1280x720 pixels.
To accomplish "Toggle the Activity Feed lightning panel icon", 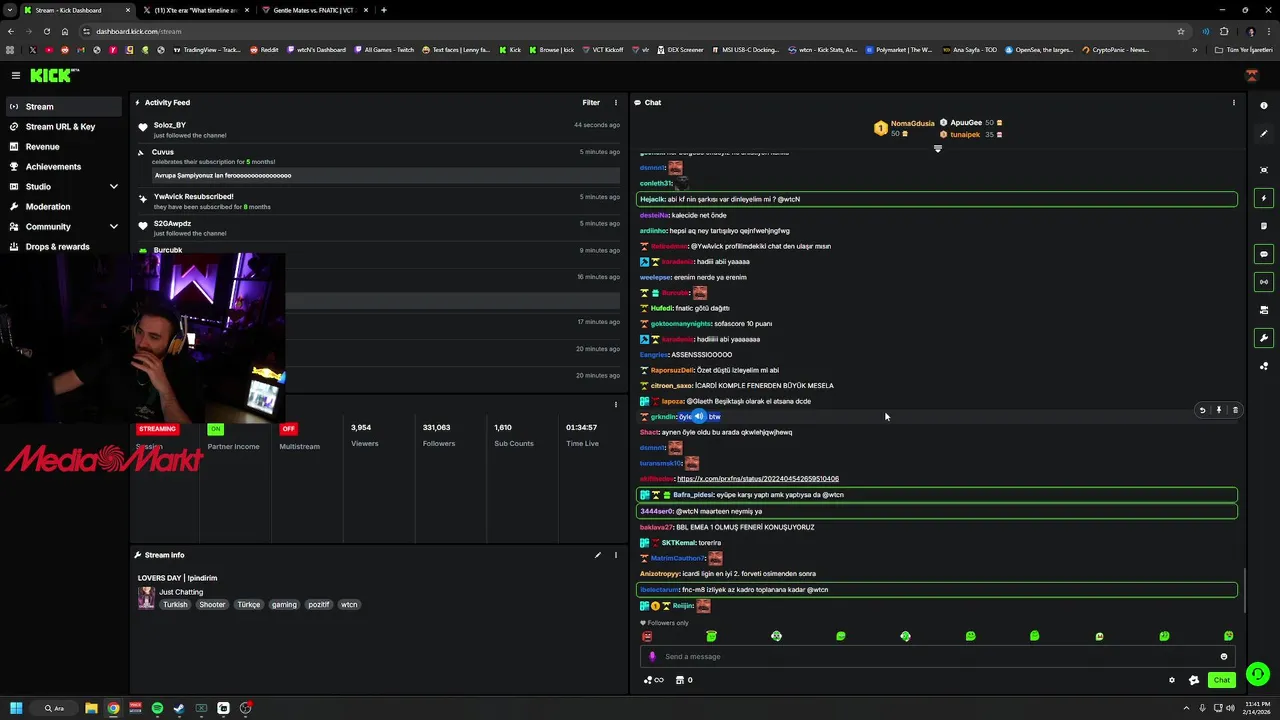I will click(x=1264, y=198).
